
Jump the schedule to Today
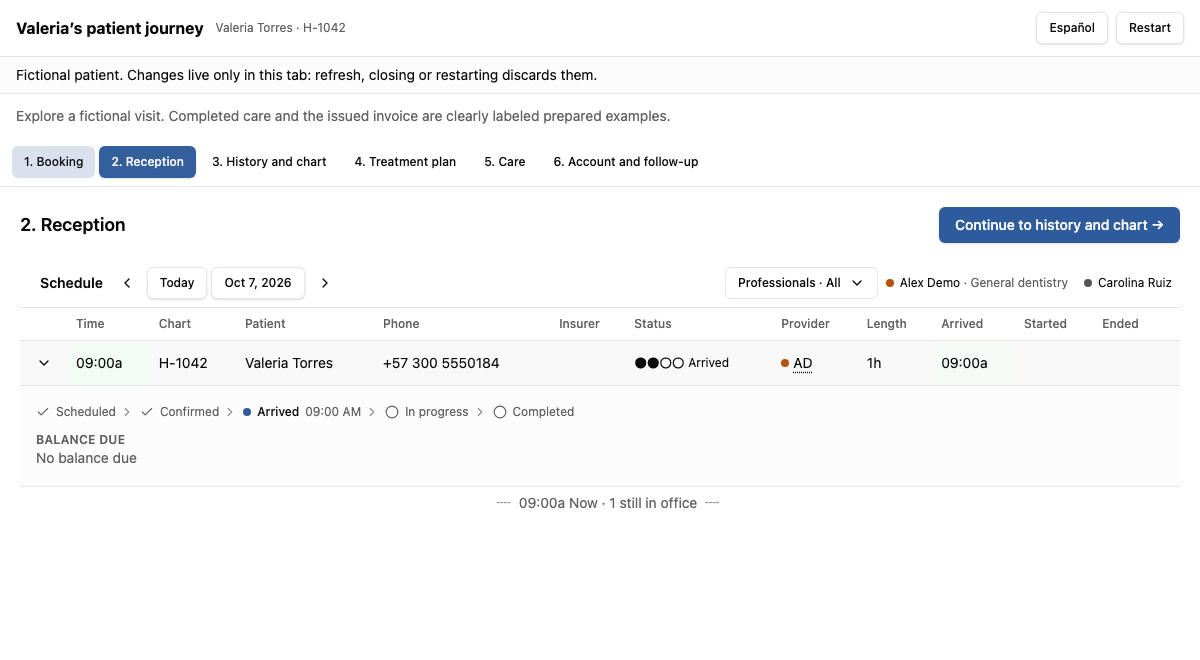tap(177, 283)
